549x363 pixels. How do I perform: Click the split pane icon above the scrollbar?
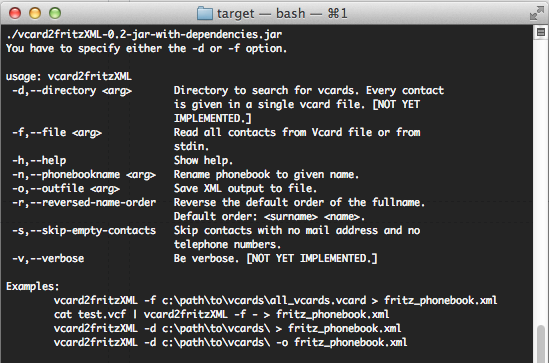pyautogui.click(x=541, y=32)
